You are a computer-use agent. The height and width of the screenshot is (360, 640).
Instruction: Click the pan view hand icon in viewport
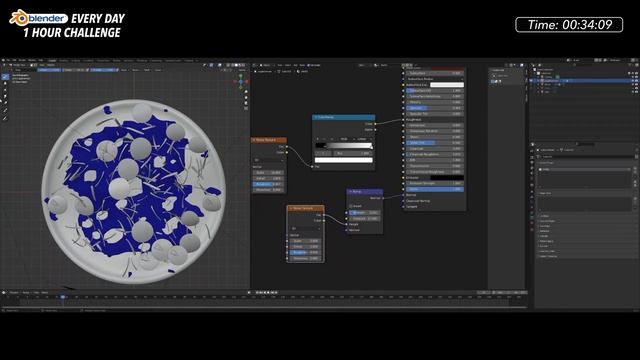click(x=246, y=98)
